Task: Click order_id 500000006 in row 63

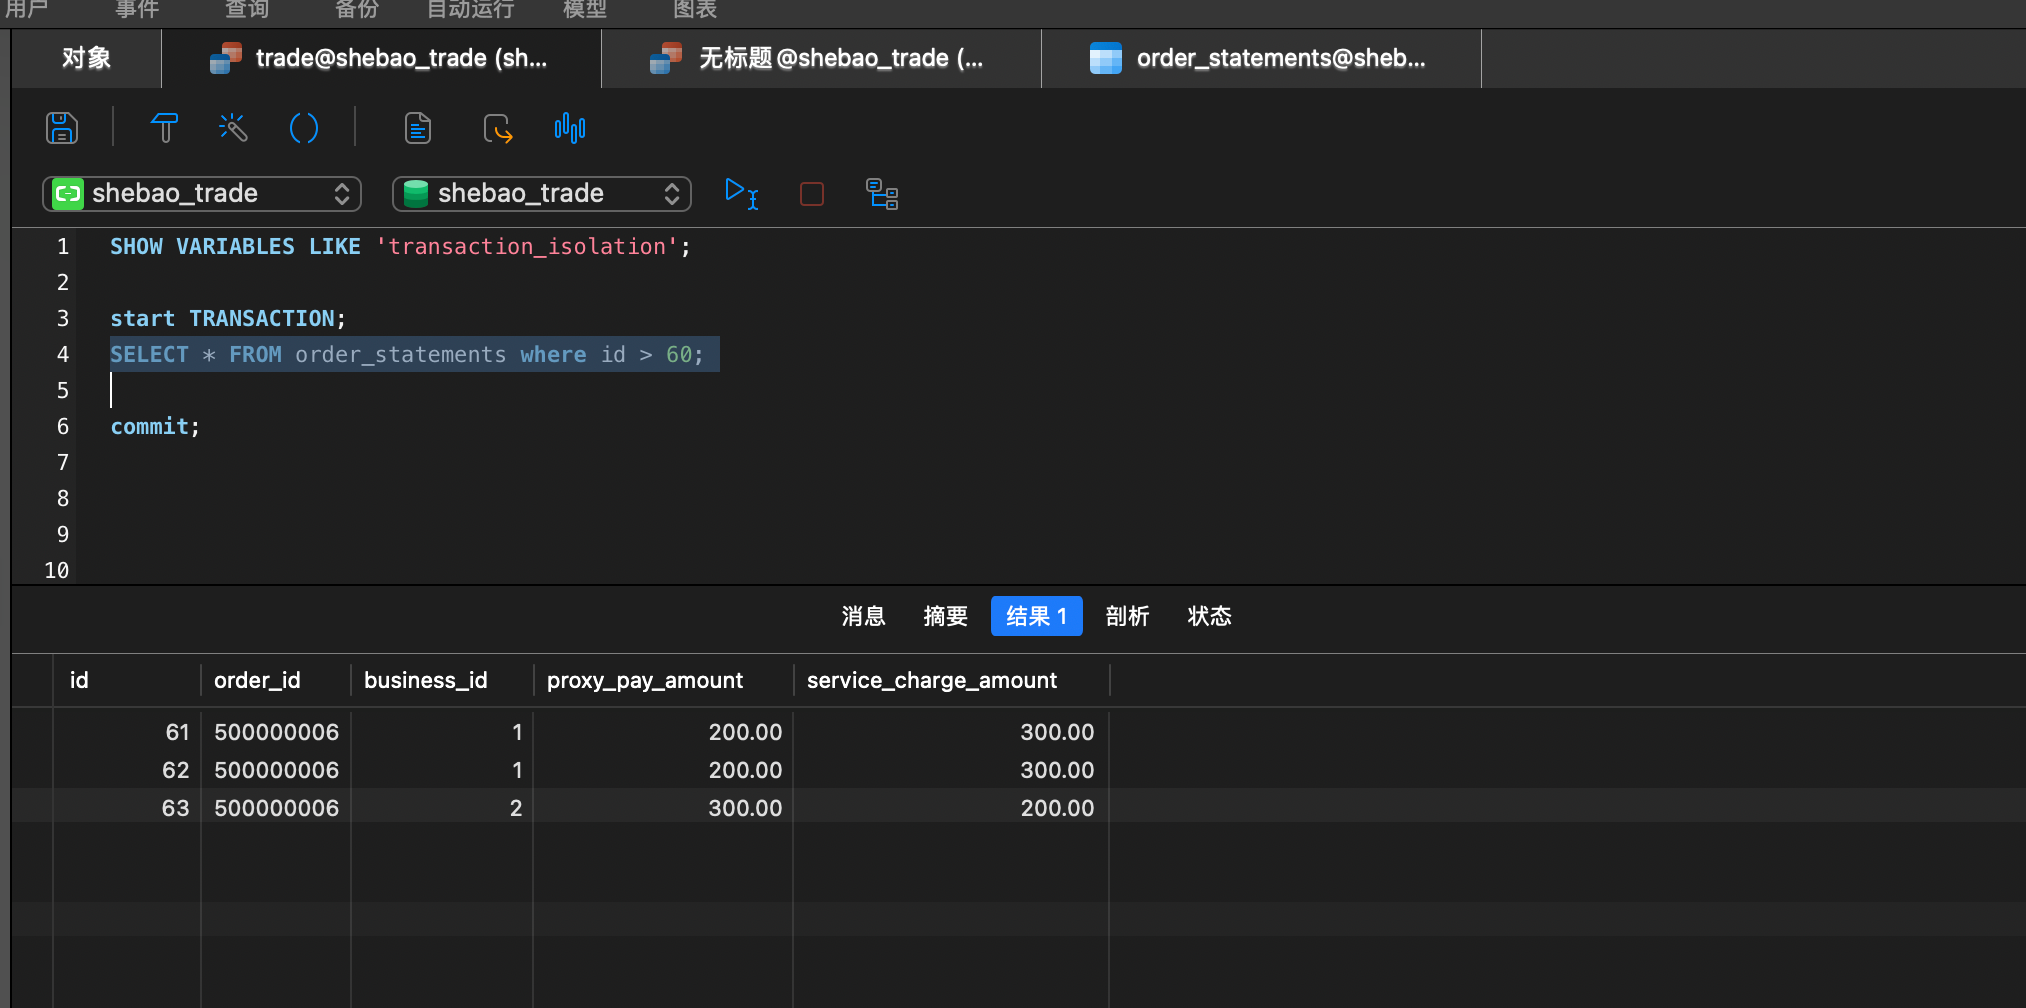Action: [276, 808]
